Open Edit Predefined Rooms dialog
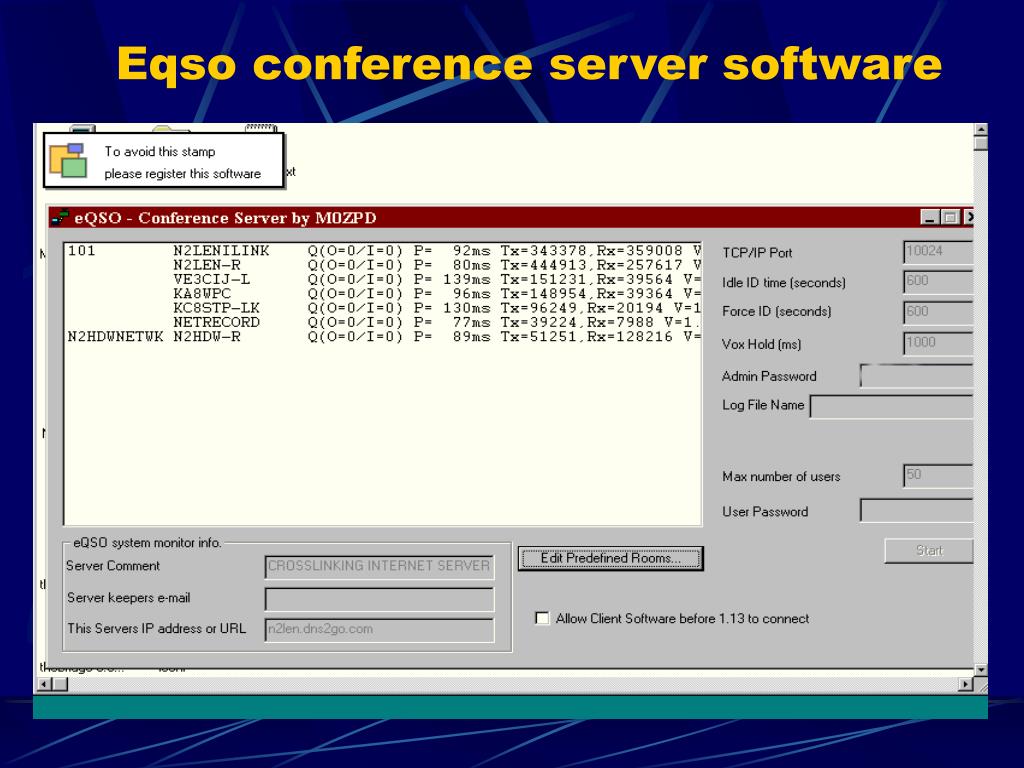This screenshot has width=1024, height=768. click(611, 558)
